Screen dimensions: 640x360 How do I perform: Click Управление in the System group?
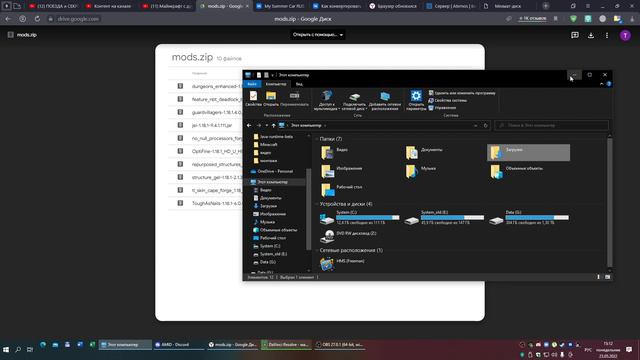coord(442,108)
